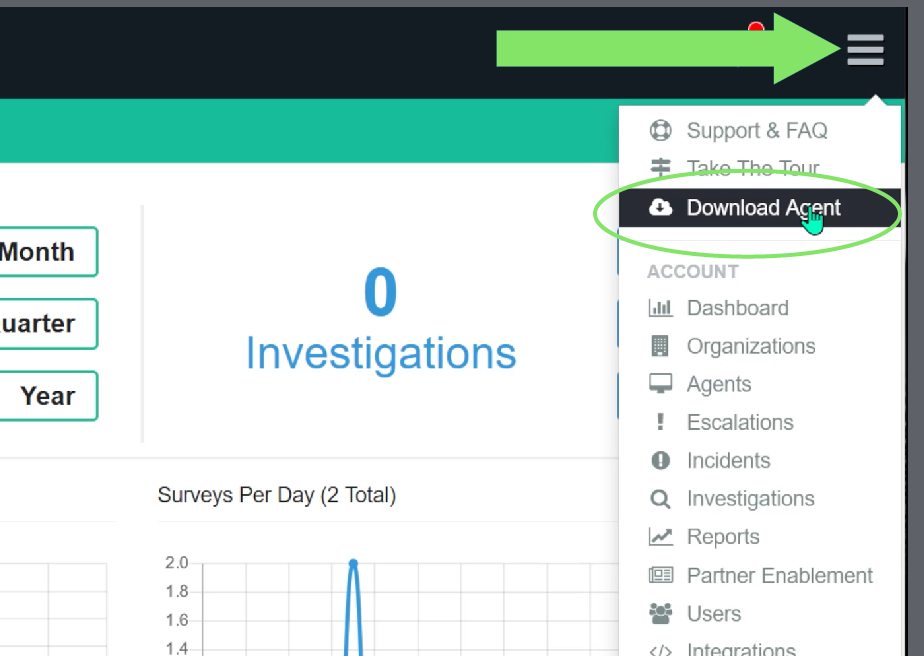
Task: Click the Organizations building icon
Action: pos(660,346)
